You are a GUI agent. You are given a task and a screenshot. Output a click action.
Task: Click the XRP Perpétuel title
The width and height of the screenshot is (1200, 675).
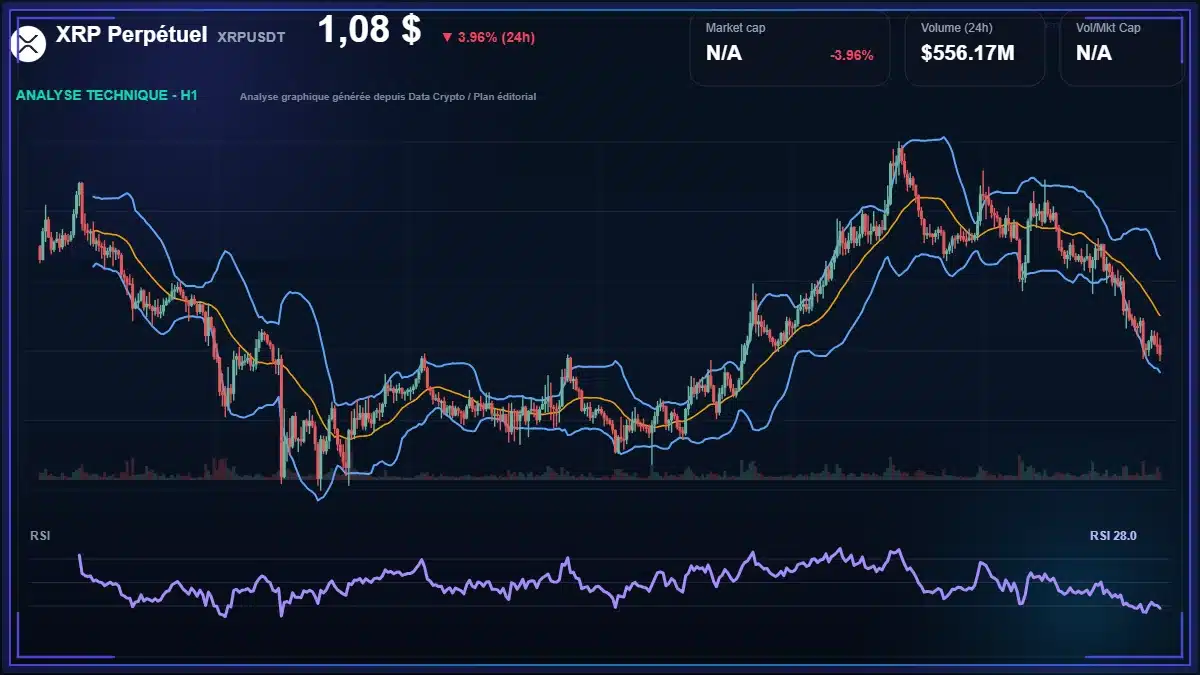(x=131, y=35)
